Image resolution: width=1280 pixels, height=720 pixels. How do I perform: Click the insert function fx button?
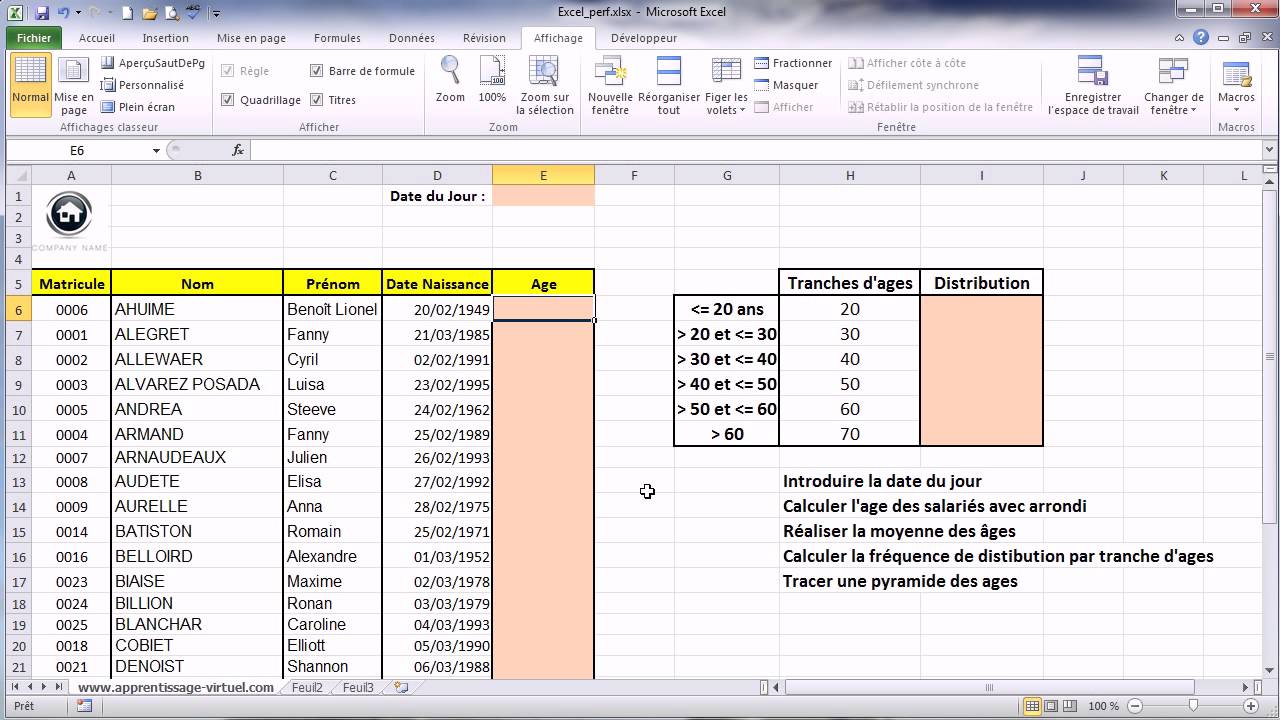click(238, 150)
